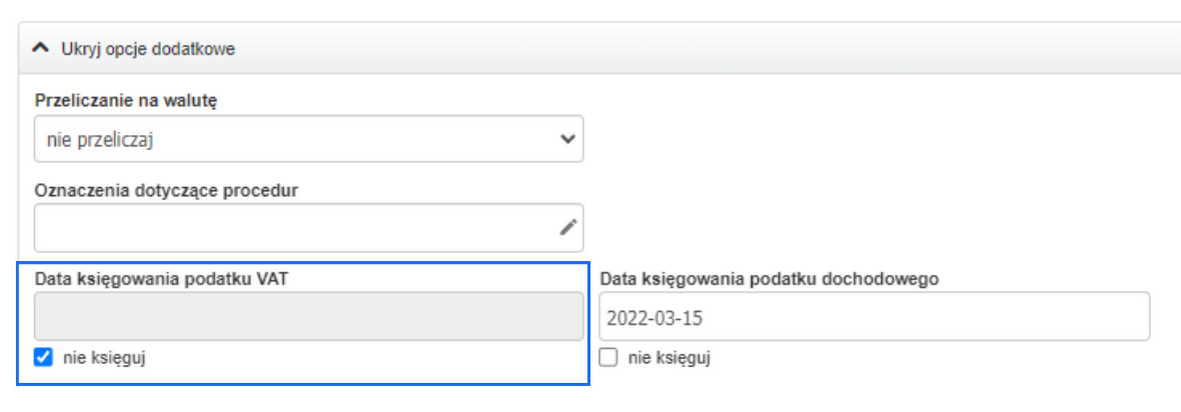This screenshot has width=1181, height=412.
Task: Check 'nie księguj' box under income tax date
Action: click(608, 358)
